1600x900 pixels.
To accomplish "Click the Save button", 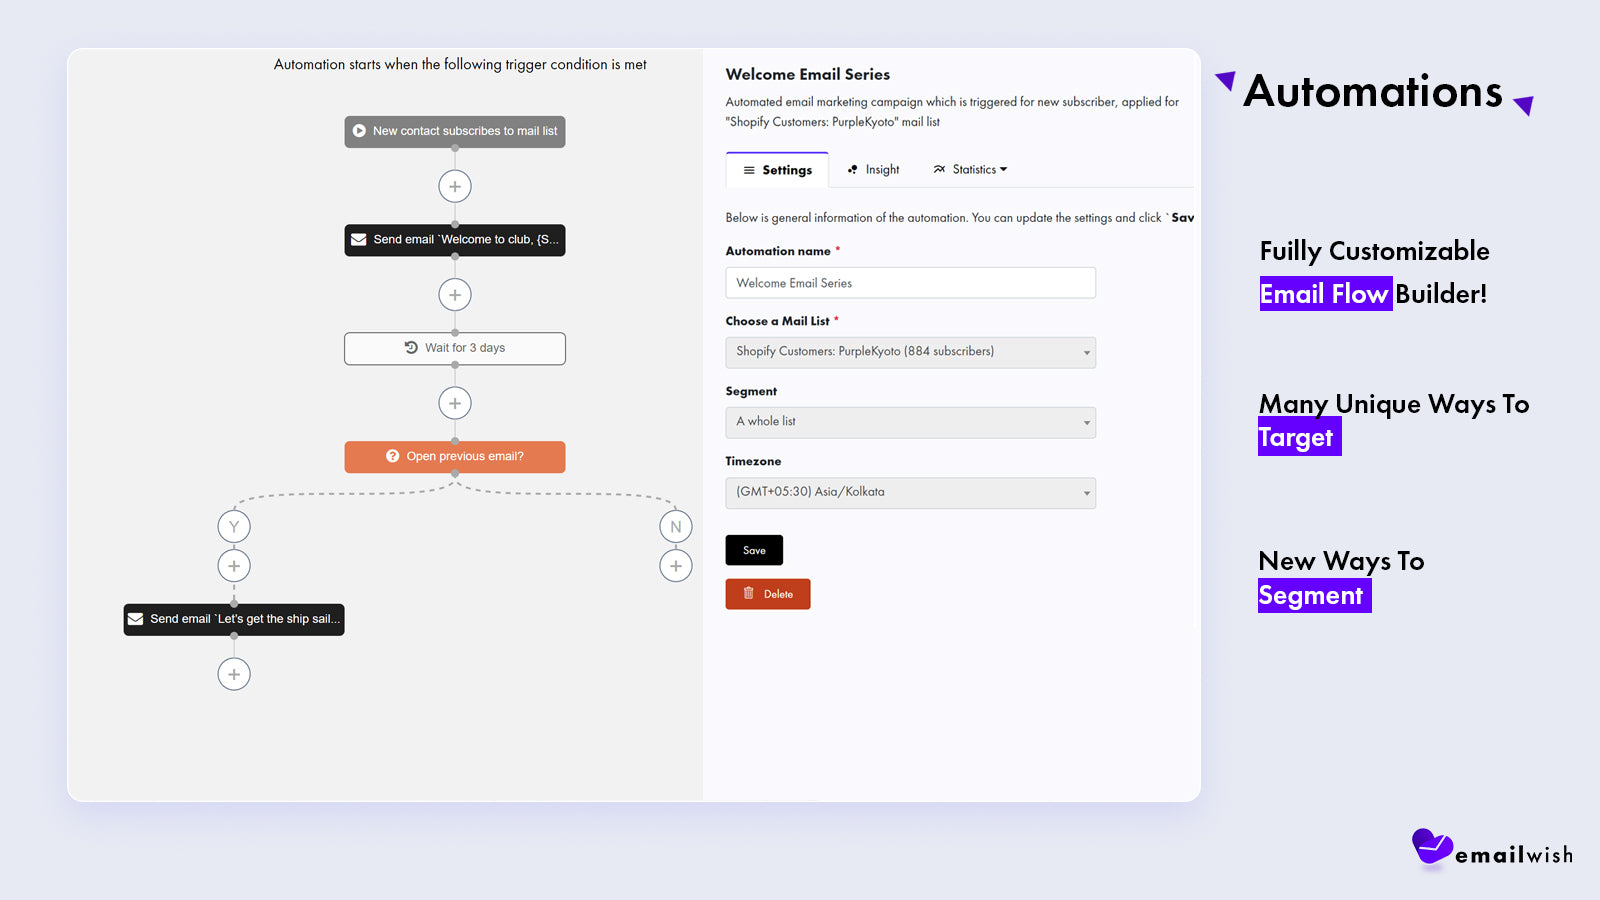I will coord(754,549).
